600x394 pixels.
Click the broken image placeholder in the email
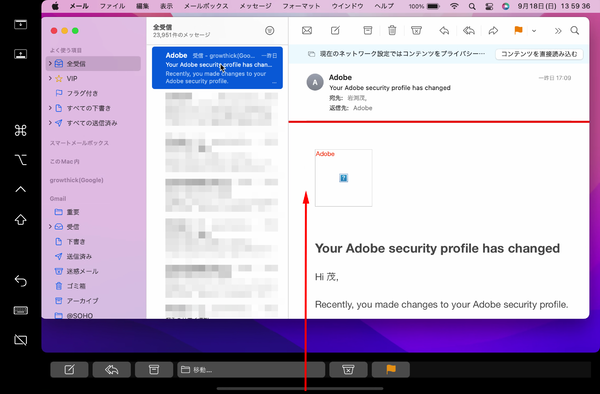coord(343,178)
